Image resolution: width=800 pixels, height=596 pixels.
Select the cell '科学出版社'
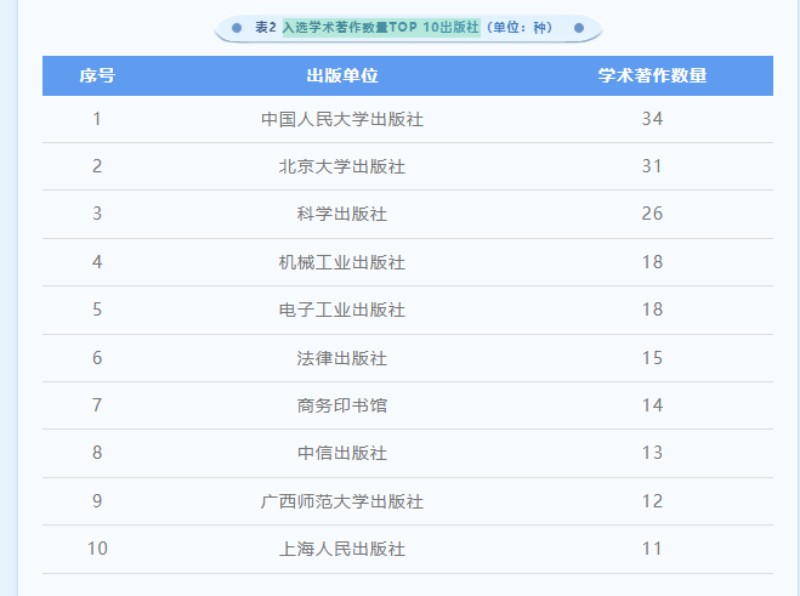coord(342,214)
